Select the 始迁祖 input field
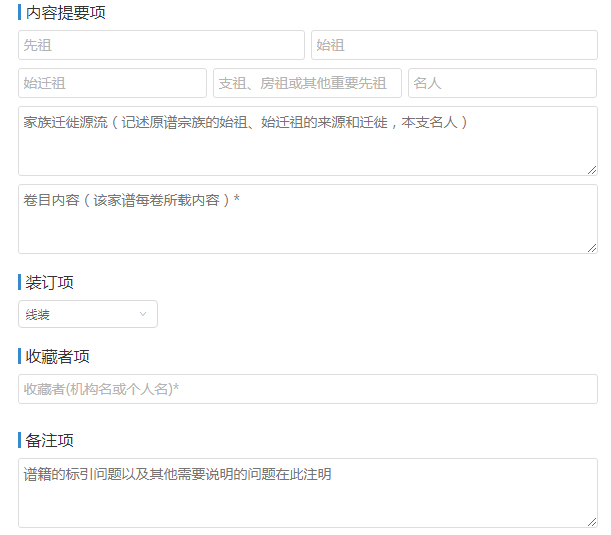This screenshot has width=611, height=535. 112,83
